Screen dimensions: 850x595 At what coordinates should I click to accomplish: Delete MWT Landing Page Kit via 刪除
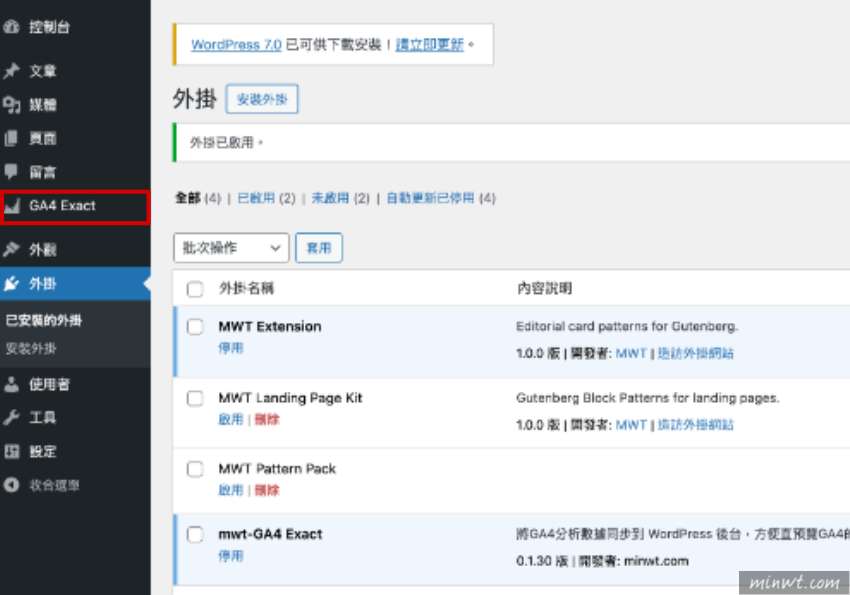pyautogui.click(x=267, y=419)
